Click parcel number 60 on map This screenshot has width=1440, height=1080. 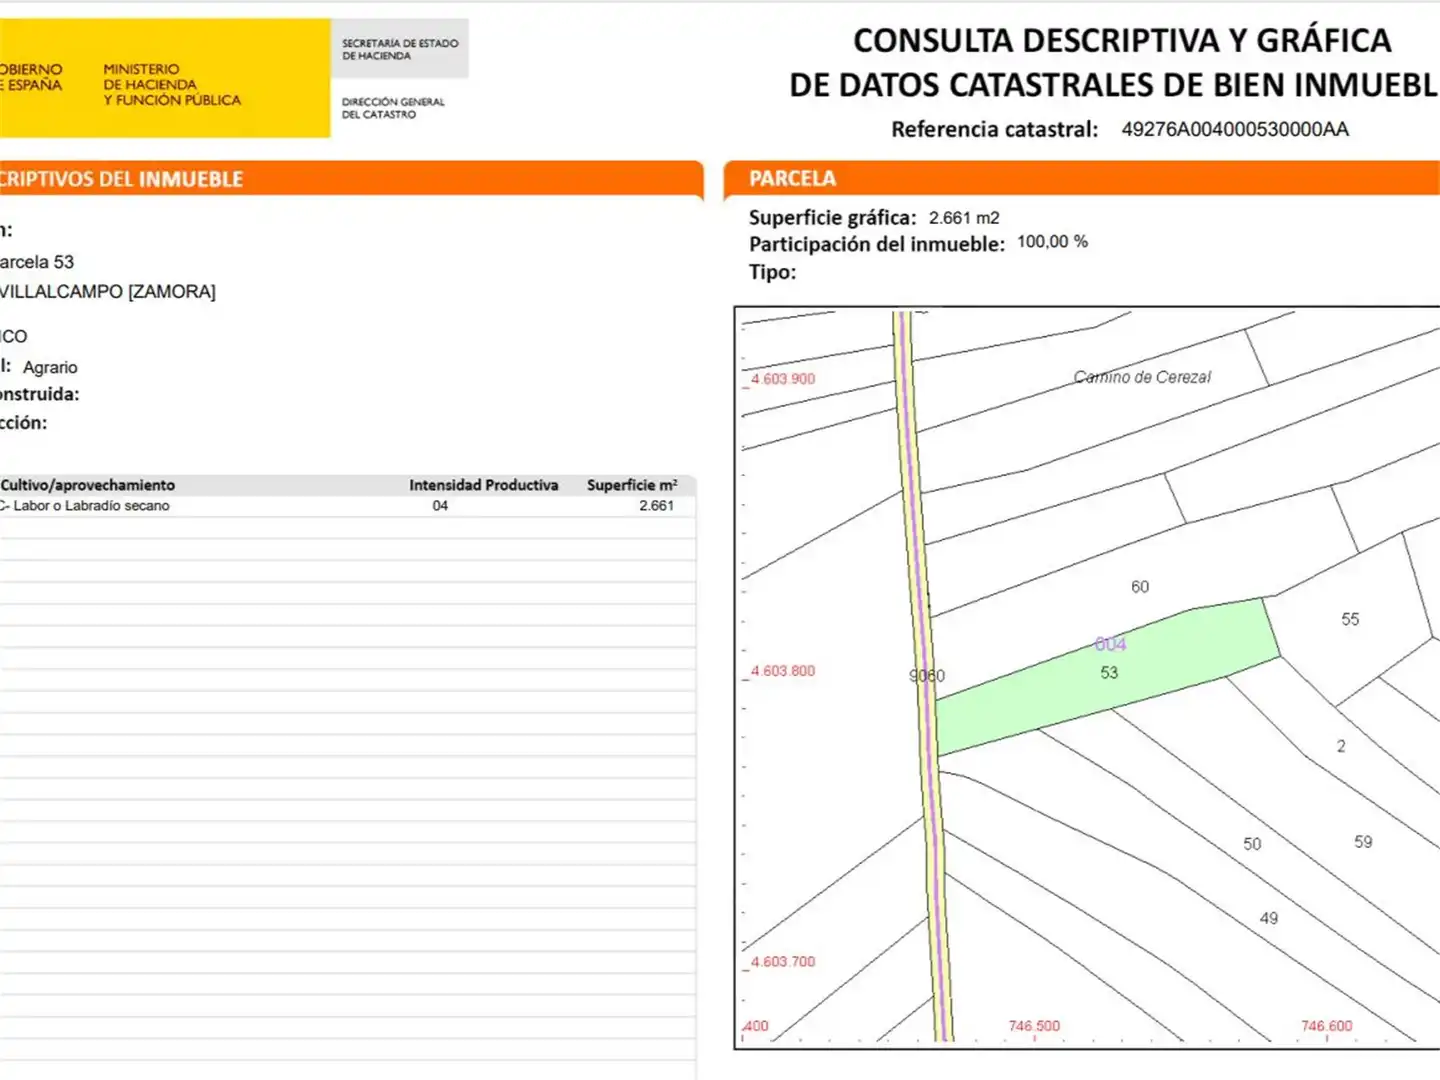coord(1140,587)
